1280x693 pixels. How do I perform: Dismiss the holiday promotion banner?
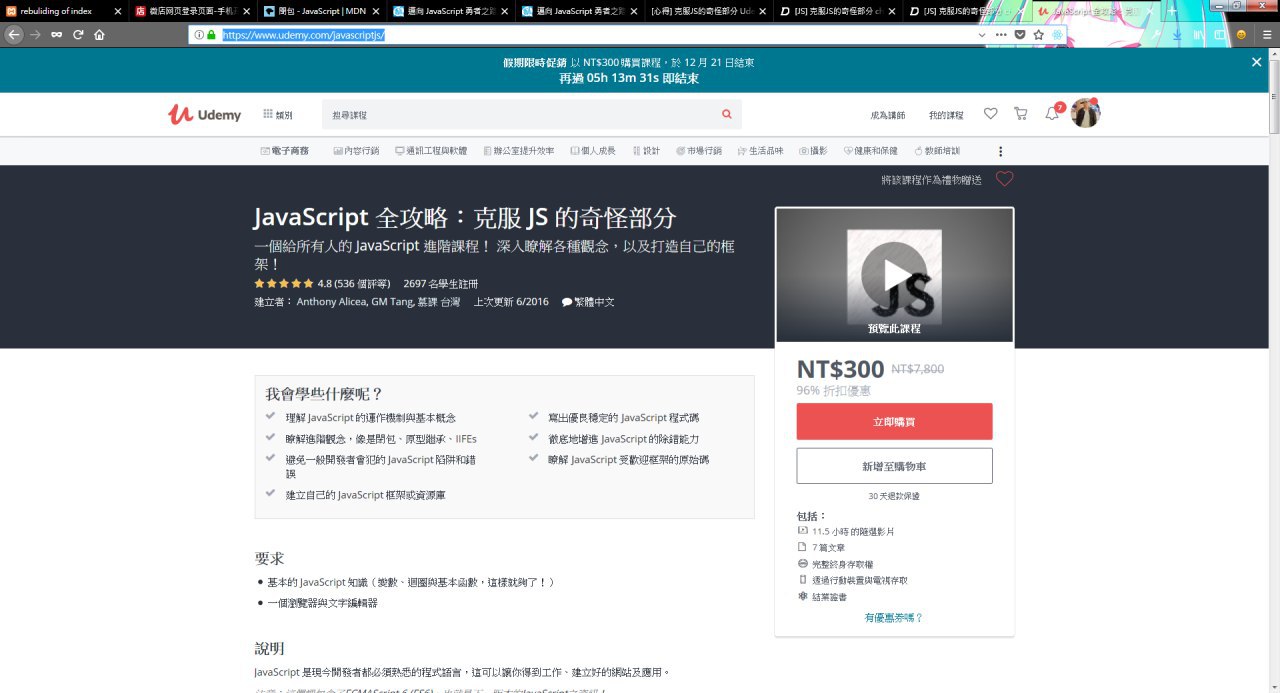tap(1256, 62)
